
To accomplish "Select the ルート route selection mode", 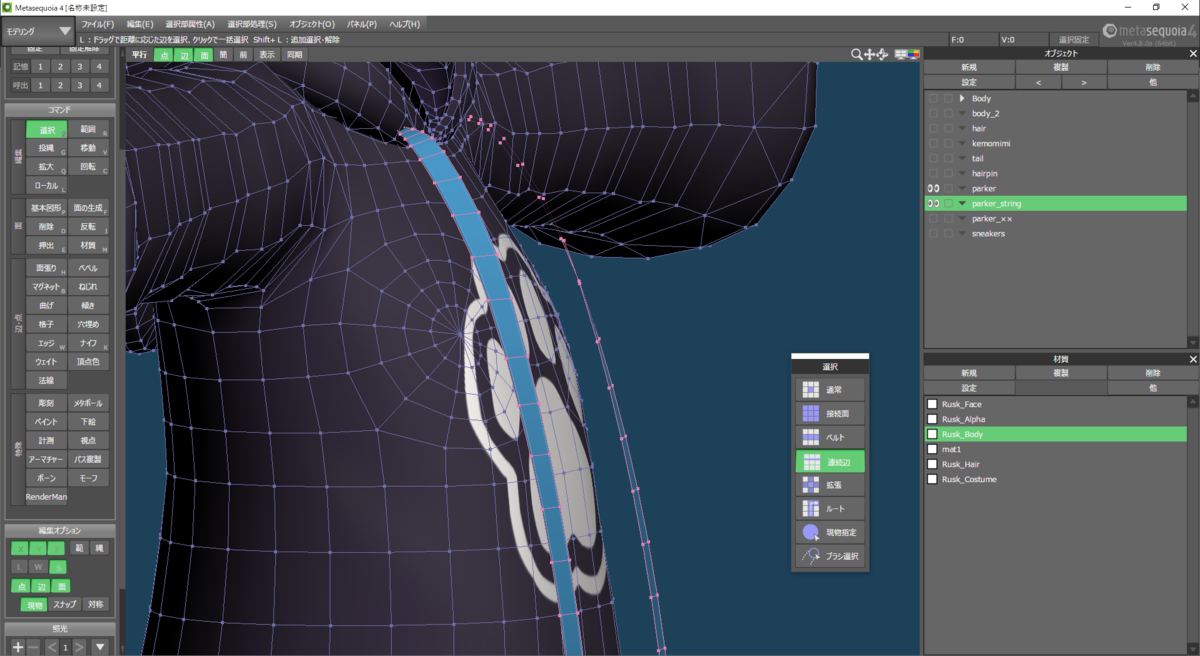I will click(830, 509).
